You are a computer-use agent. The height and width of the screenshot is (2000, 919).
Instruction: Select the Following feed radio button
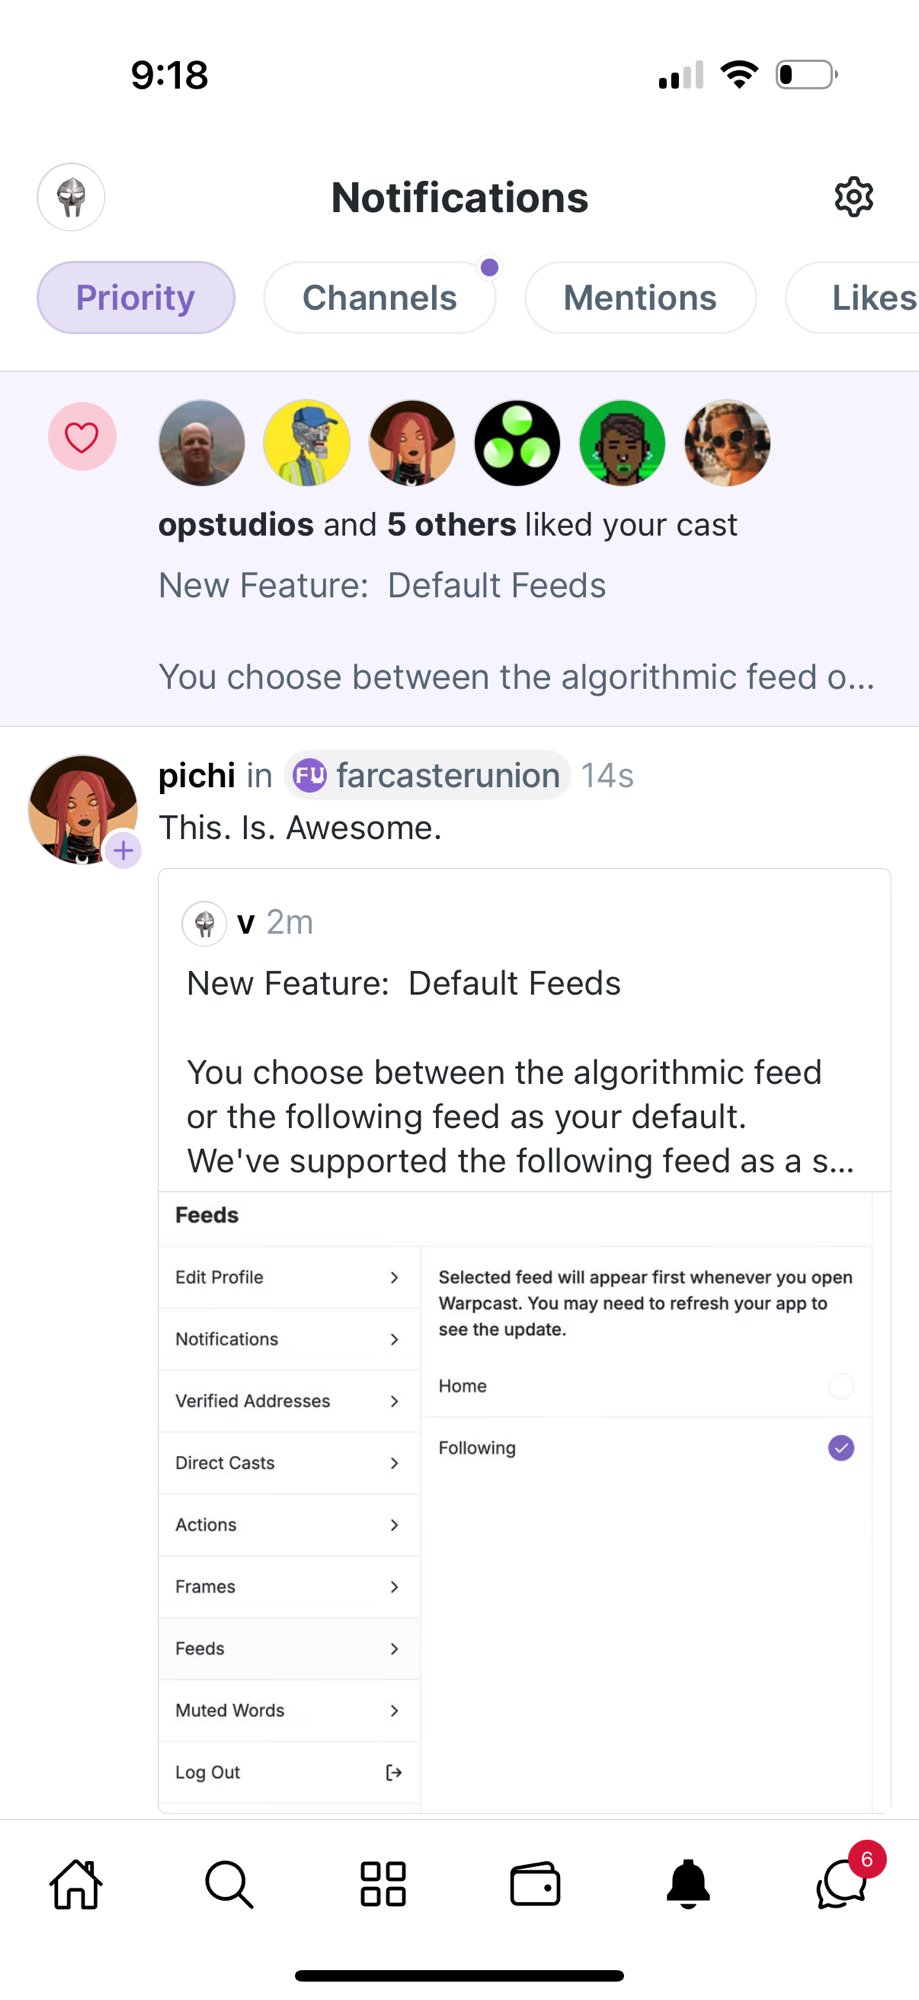click(841, 1448)
